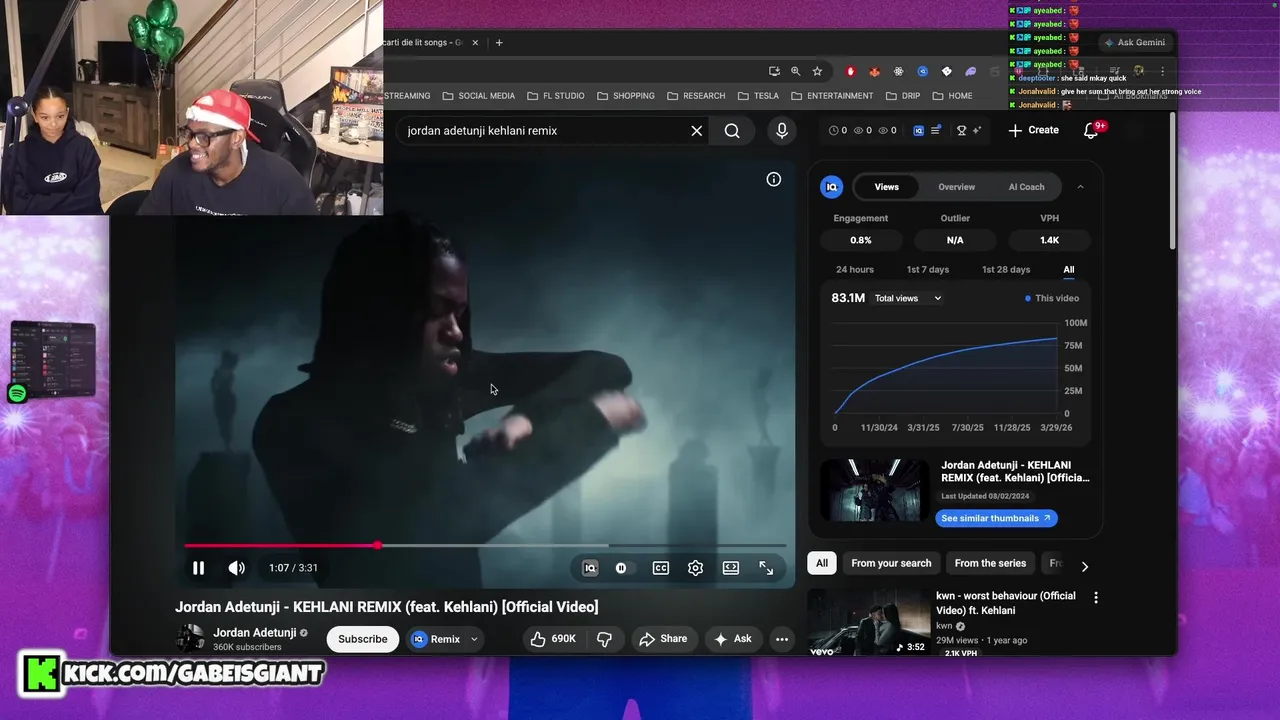Select the From your search chip
This screenshot has width=1280, height=720.
coord(891,564)
